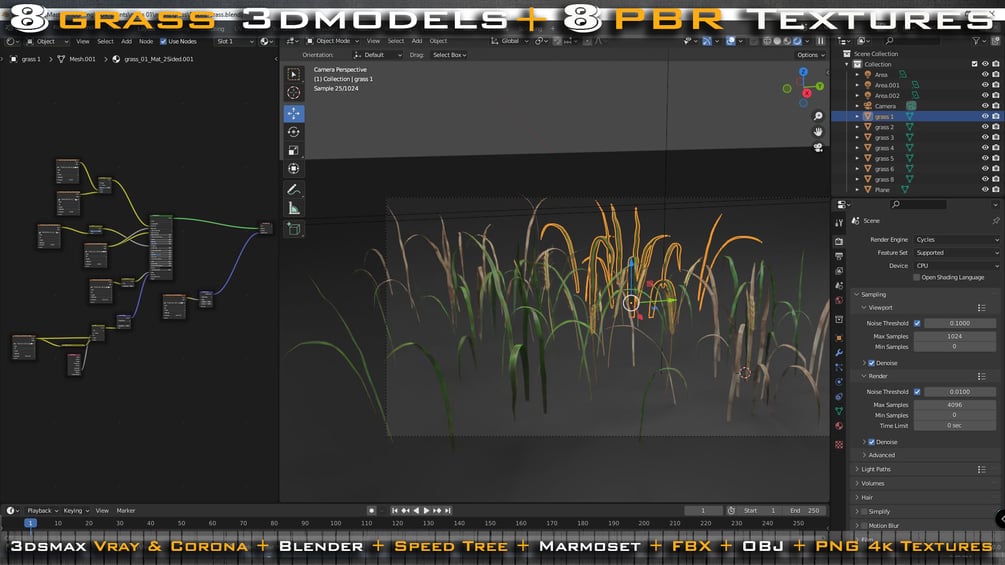Collapse the Sampling panel
This screenshot has width=1005, height=565.
click(x=873, y=295)
